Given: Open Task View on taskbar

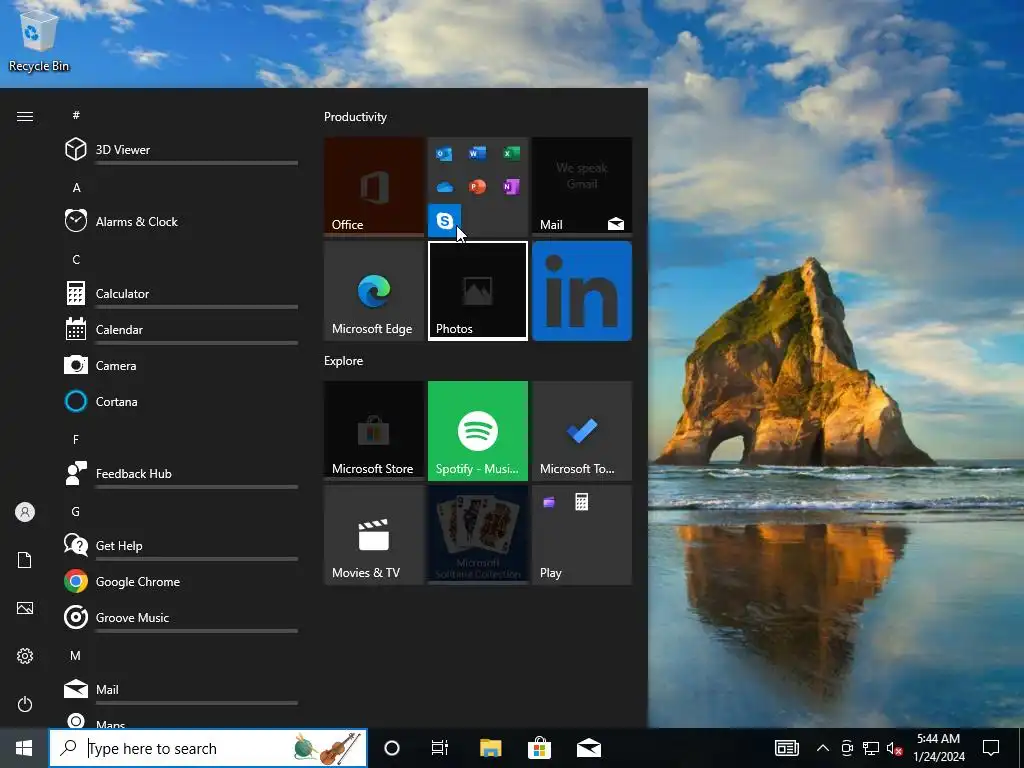Looking at the screenshot, I should 440,748.
